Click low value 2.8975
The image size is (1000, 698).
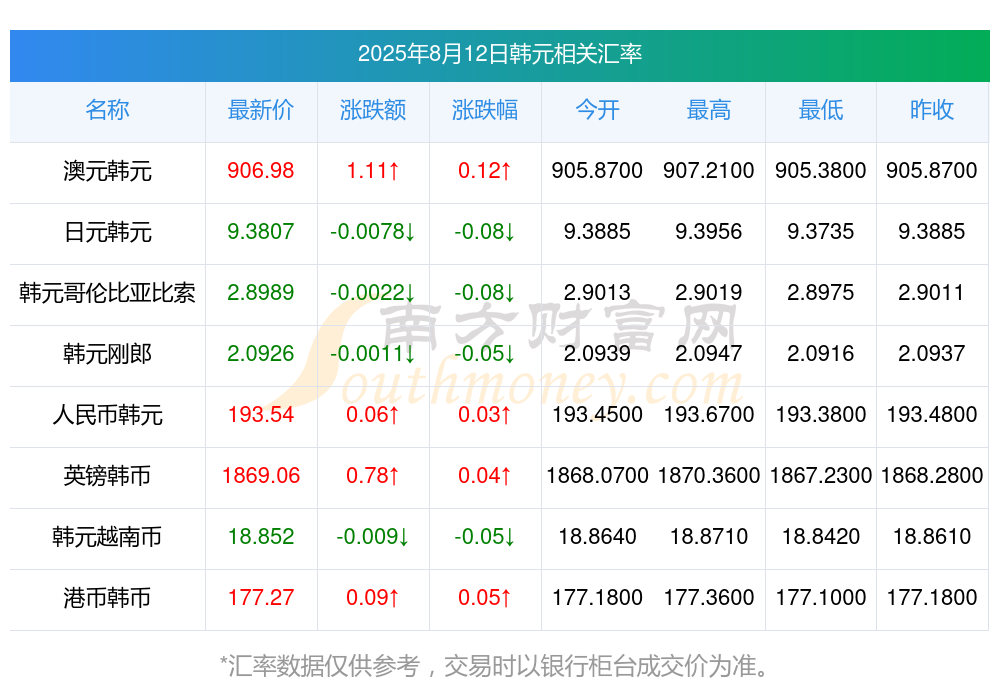click(x=821, y=293)
